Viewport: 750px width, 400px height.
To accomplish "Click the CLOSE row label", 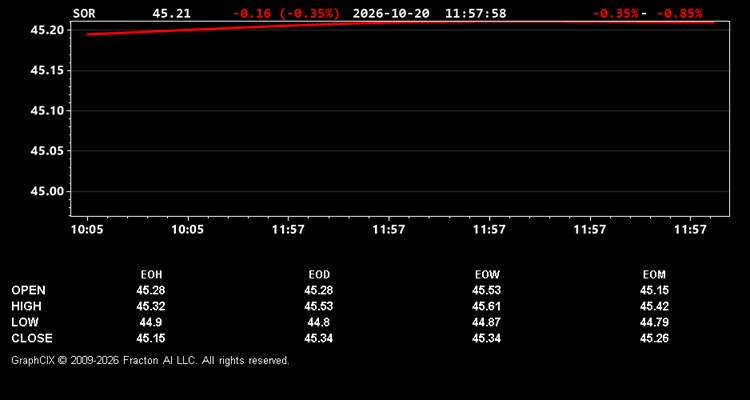I will point(32,338).
